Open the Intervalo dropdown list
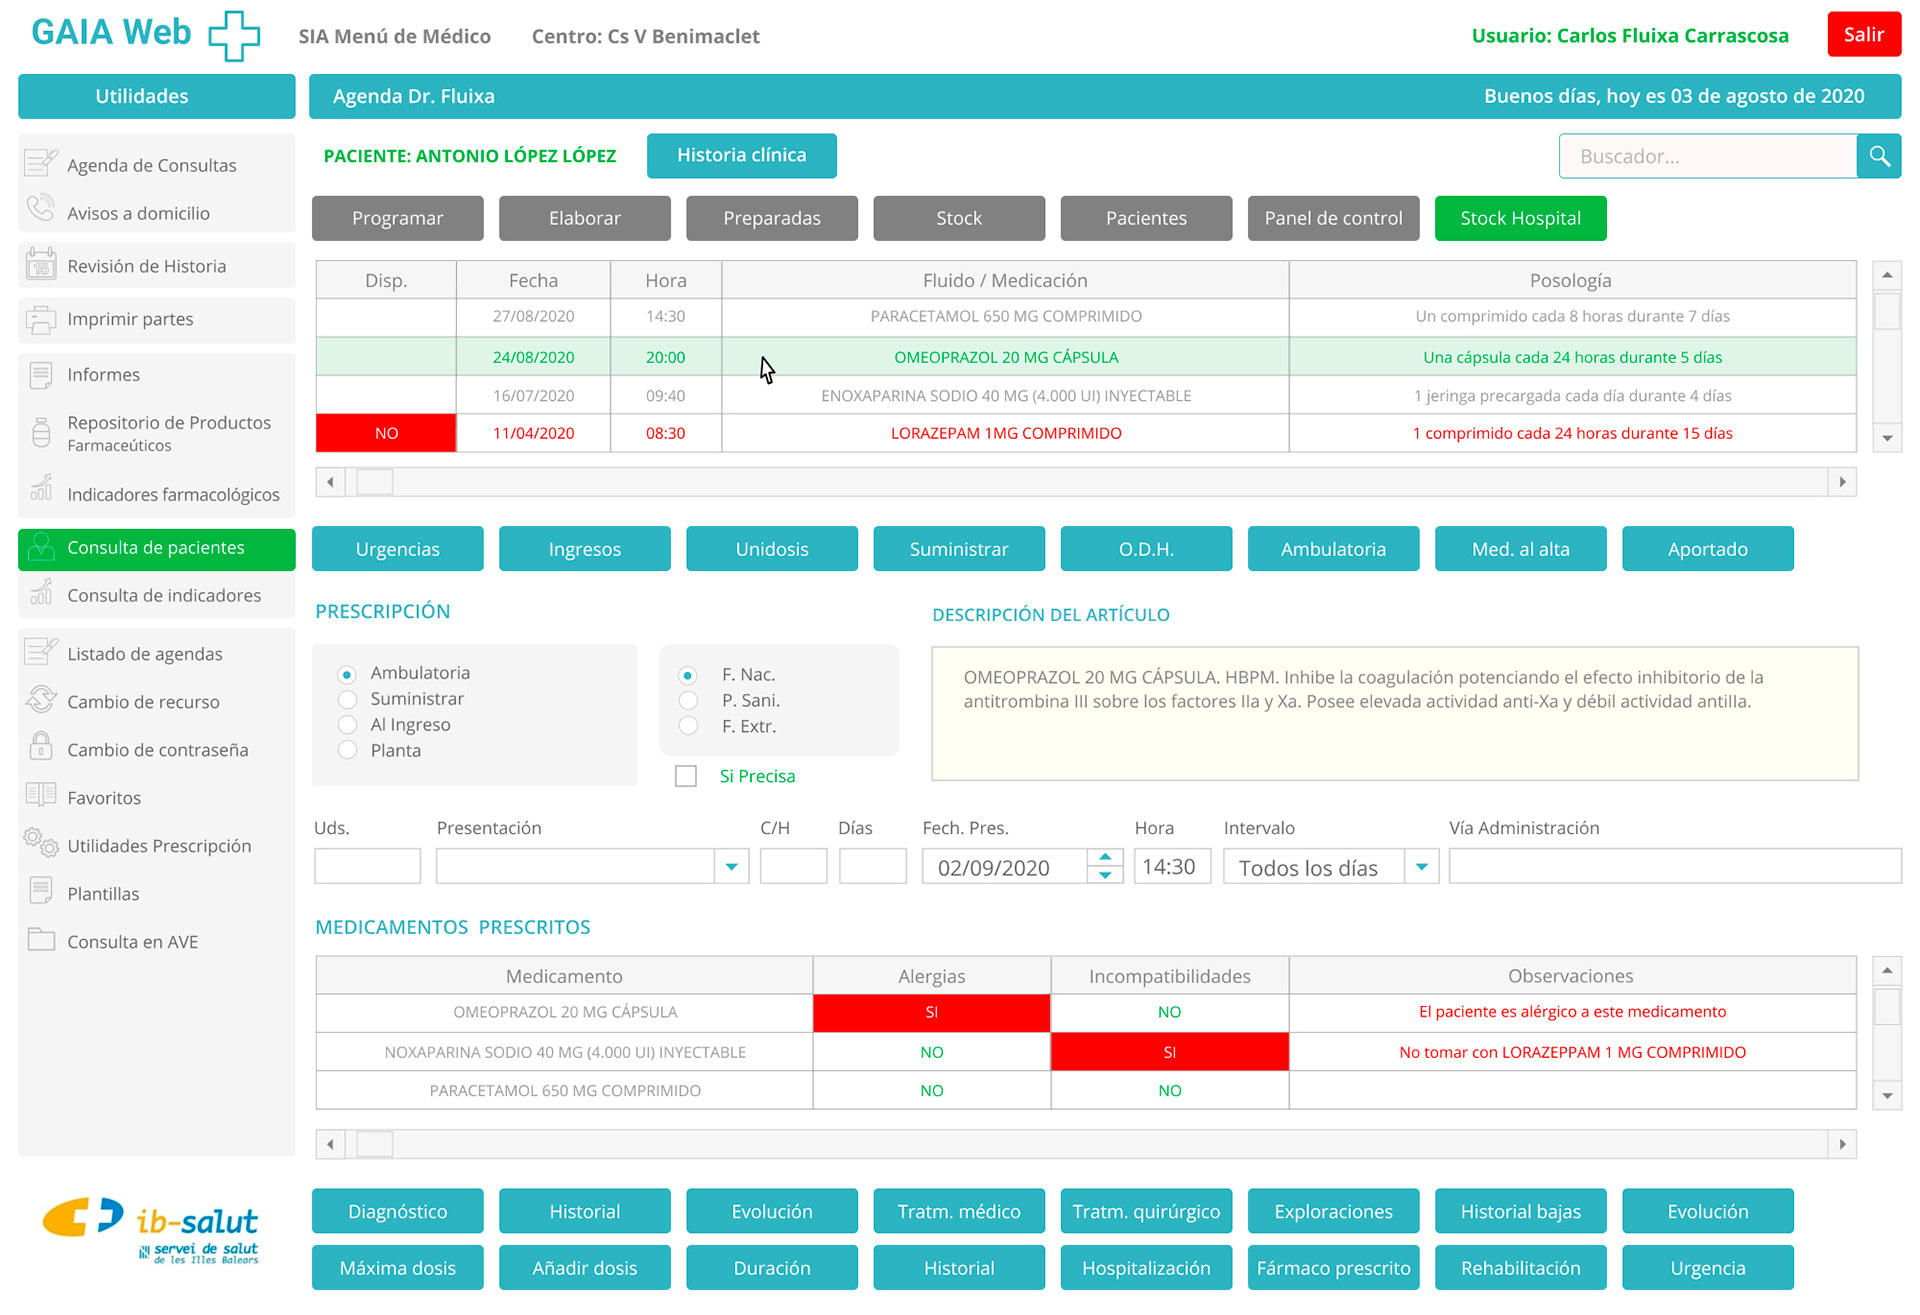1920x1315 pixels. coord(1421,867)
